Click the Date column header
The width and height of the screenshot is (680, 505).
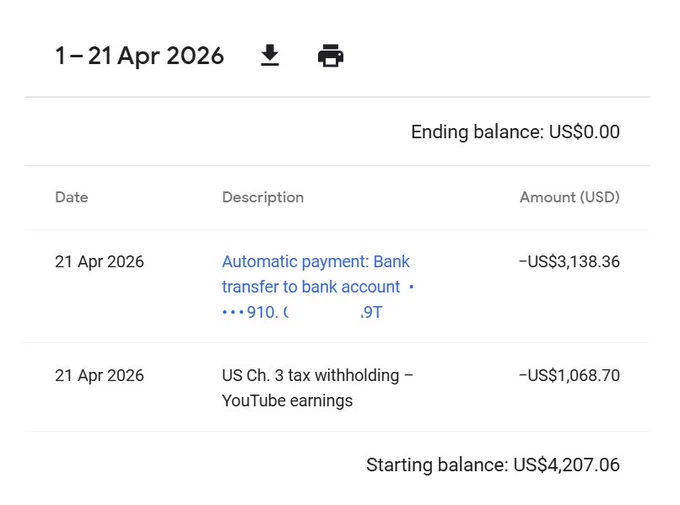tap(72, 197)
